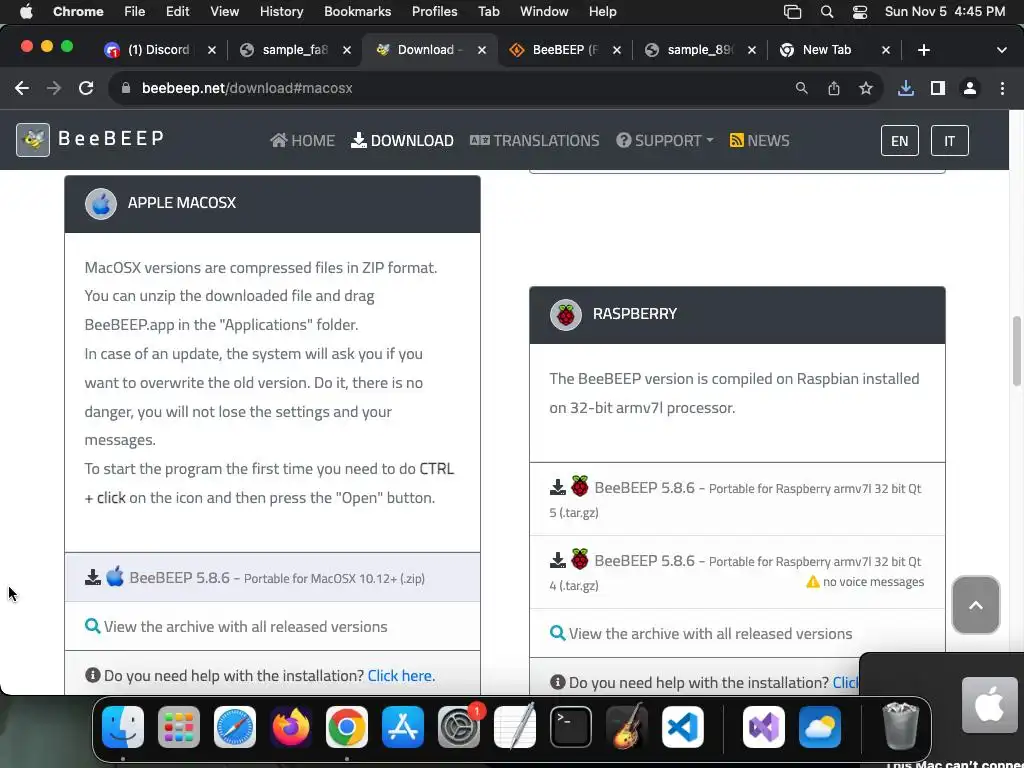Open the Bookmarks menu

click(x=357, y=11)
